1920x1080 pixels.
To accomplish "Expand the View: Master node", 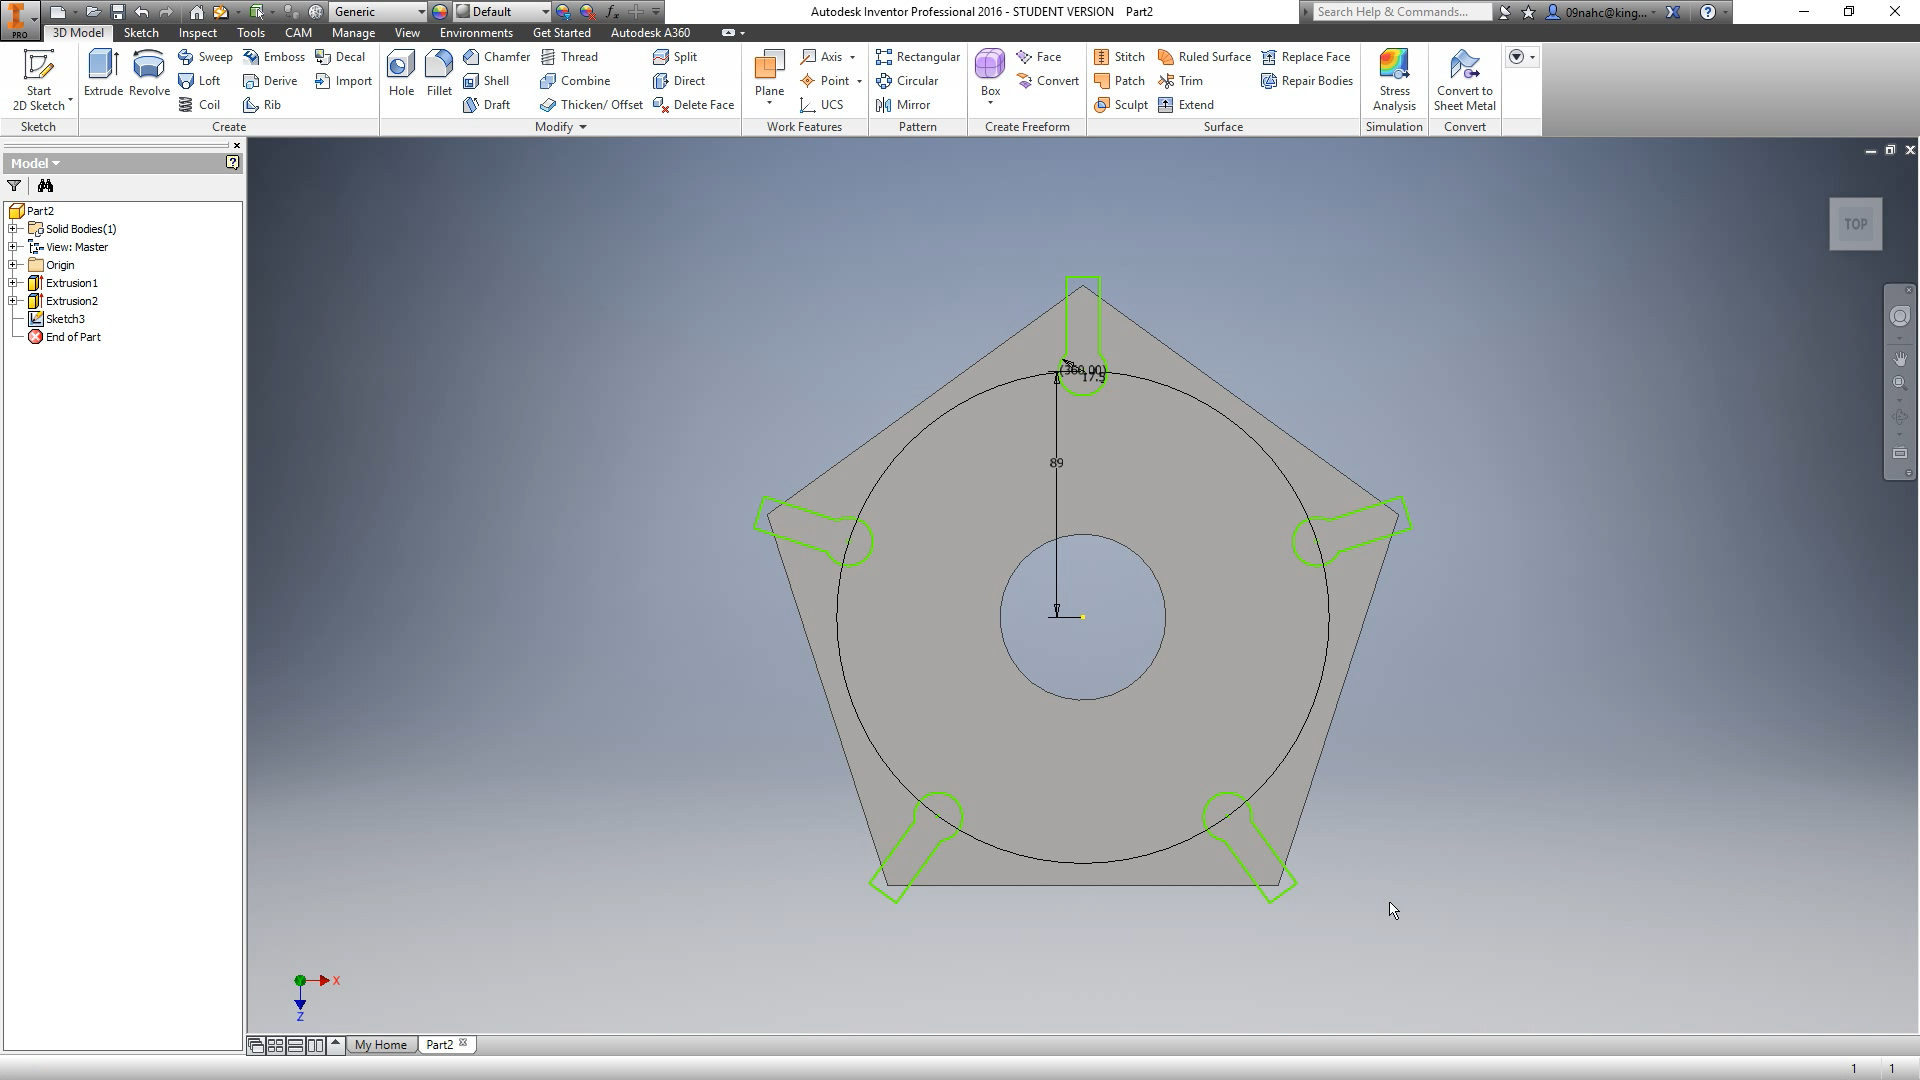I will [x=14, y=247].
